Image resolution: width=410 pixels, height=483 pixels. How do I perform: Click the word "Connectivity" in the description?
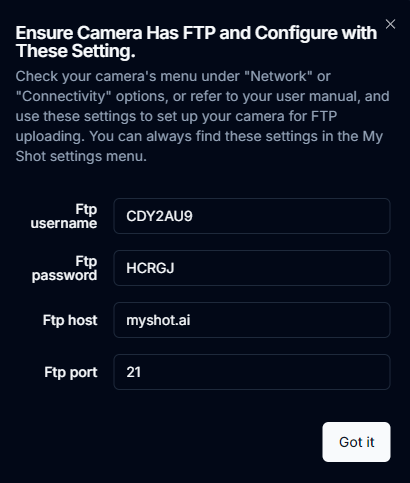coord(63,96)
